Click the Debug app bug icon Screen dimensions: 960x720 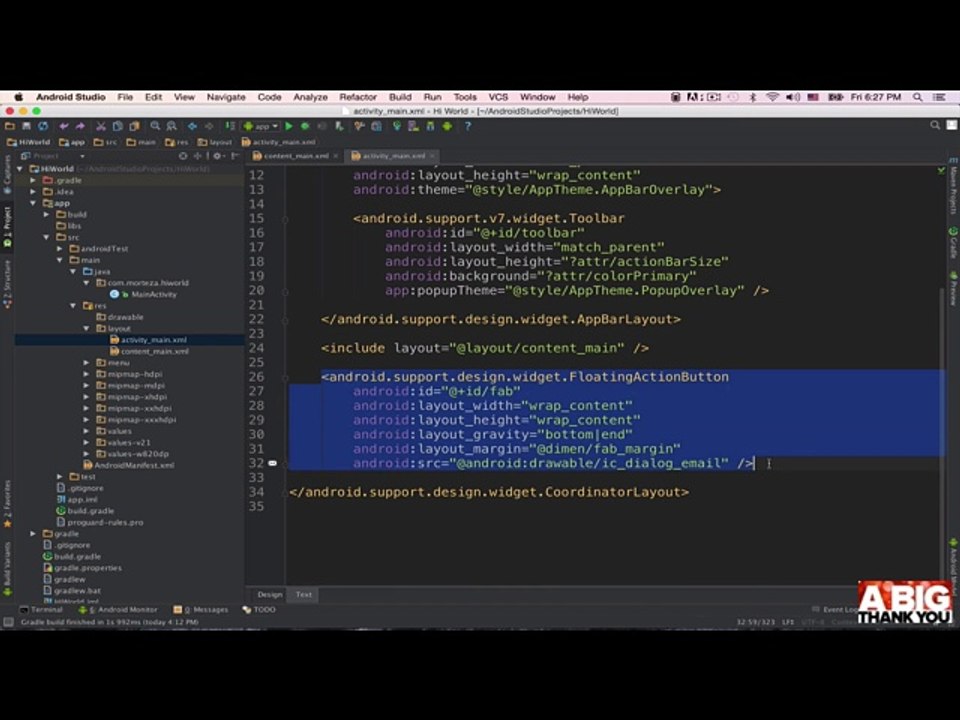(305, 126)
